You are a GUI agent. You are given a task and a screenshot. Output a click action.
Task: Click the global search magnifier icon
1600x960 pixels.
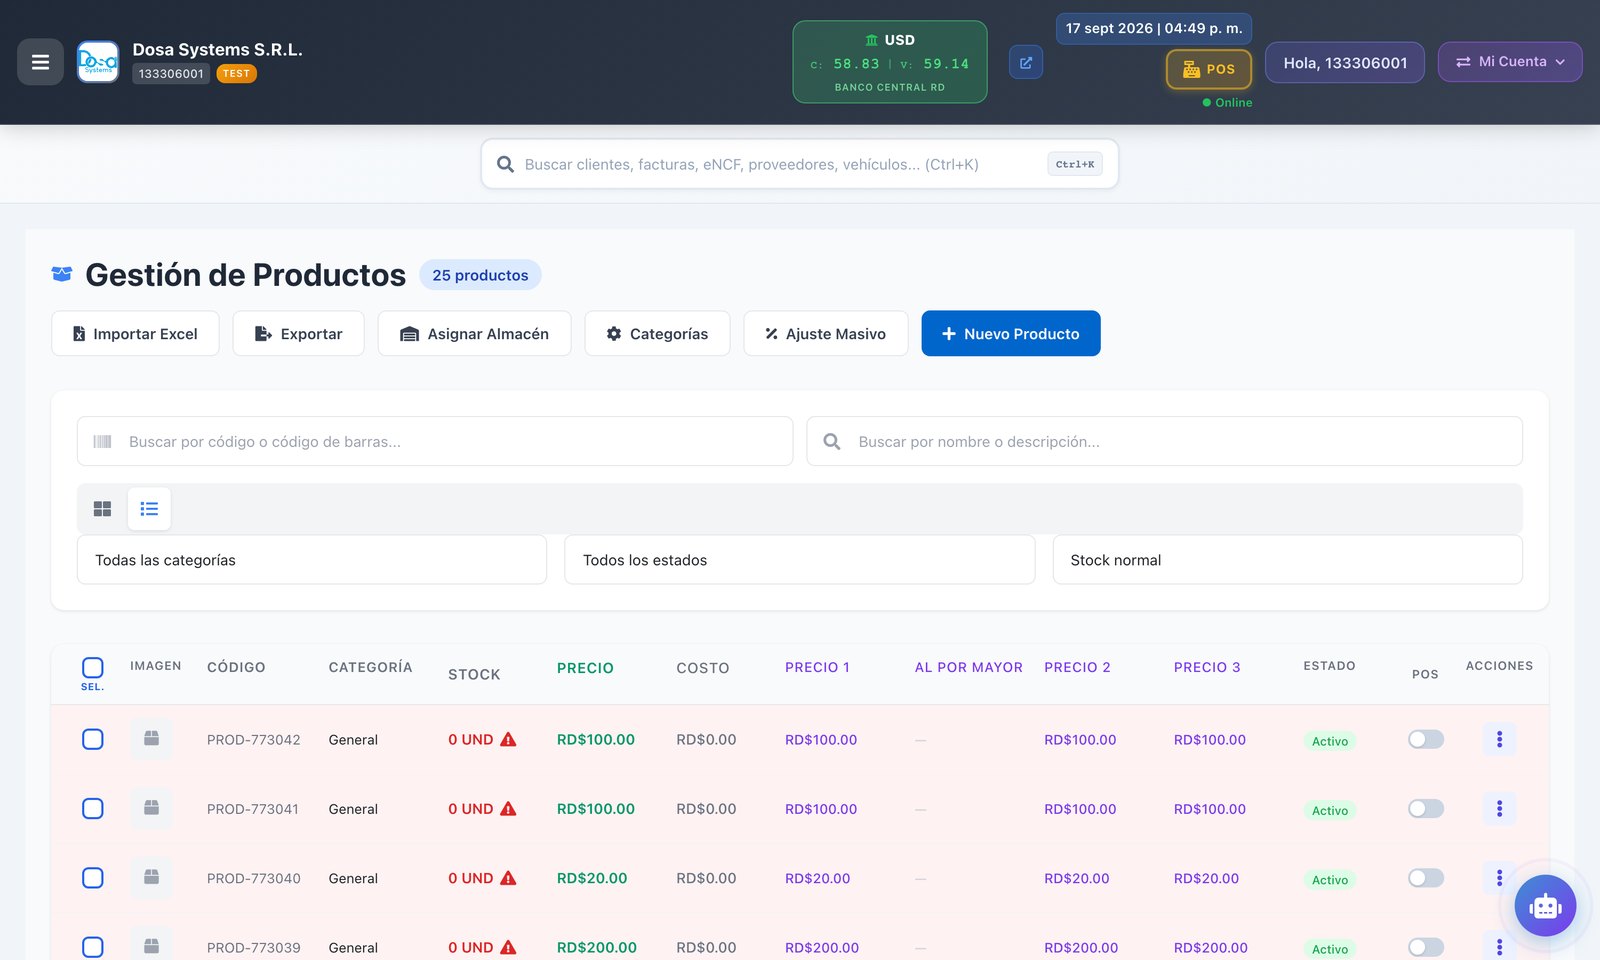(x=506, y=165)
